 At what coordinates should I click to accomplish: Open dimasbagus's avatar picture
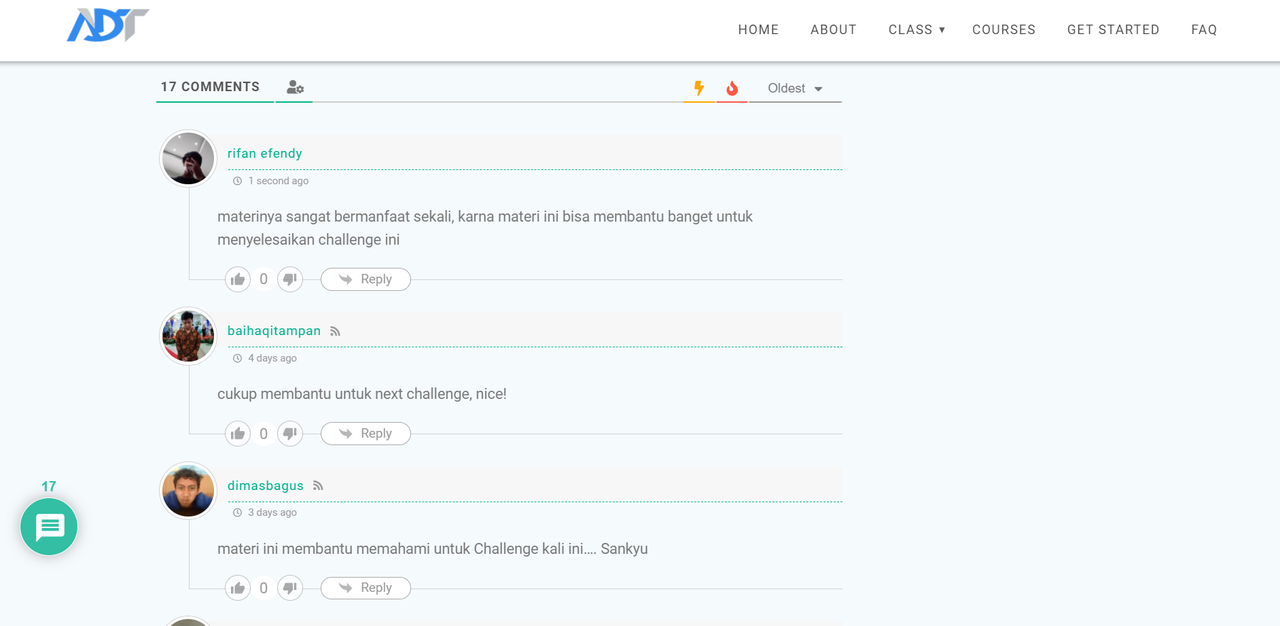(x=188, y=490)
